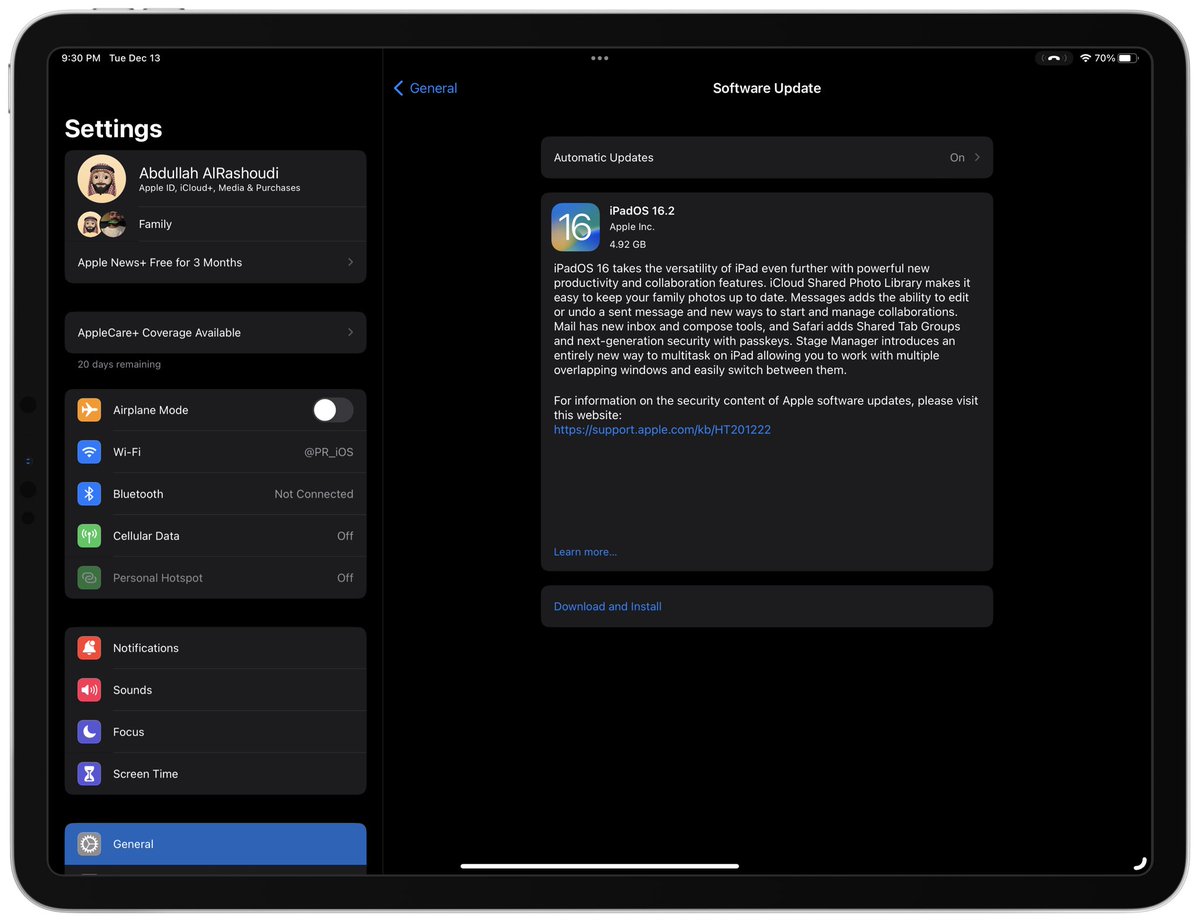Tap the General gear icon

point(89,844)
